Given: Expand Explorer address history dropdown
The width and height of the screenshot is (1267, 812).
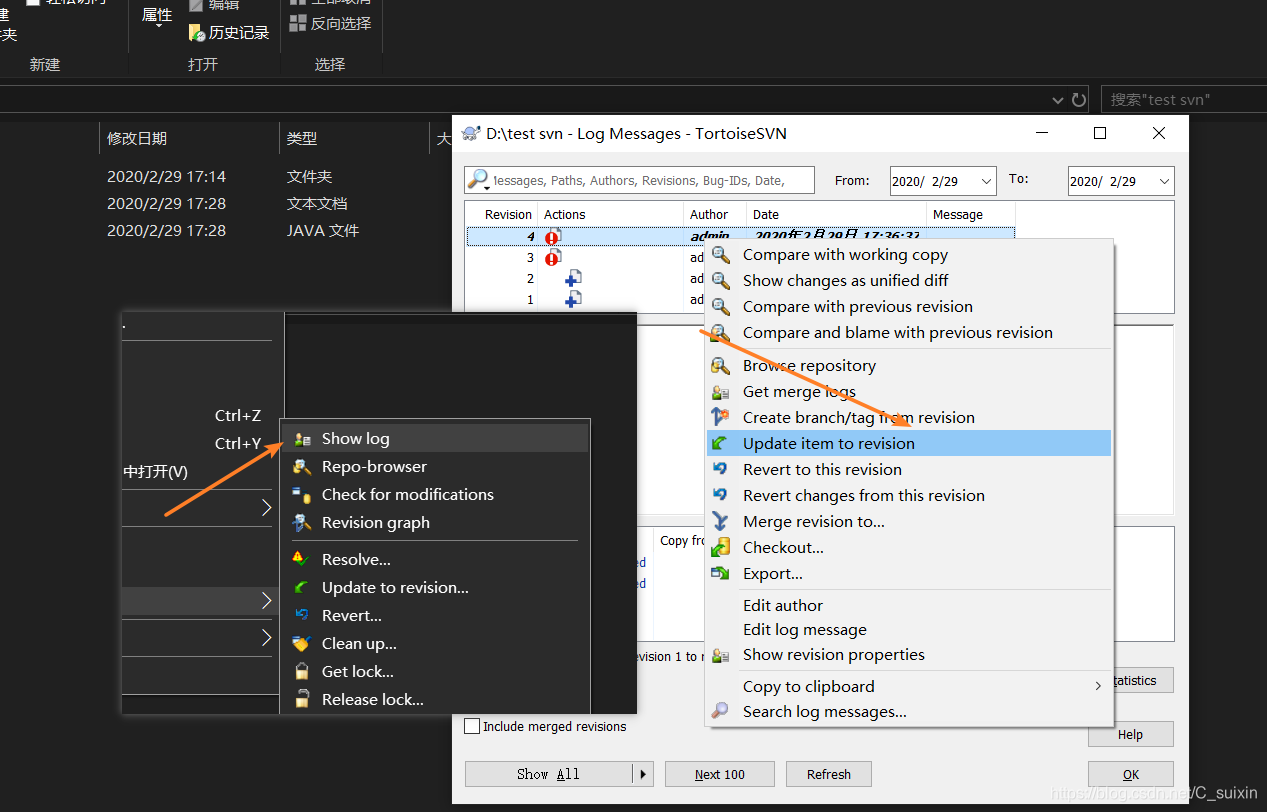Looking at the screenshot, I should [1058, 100].
